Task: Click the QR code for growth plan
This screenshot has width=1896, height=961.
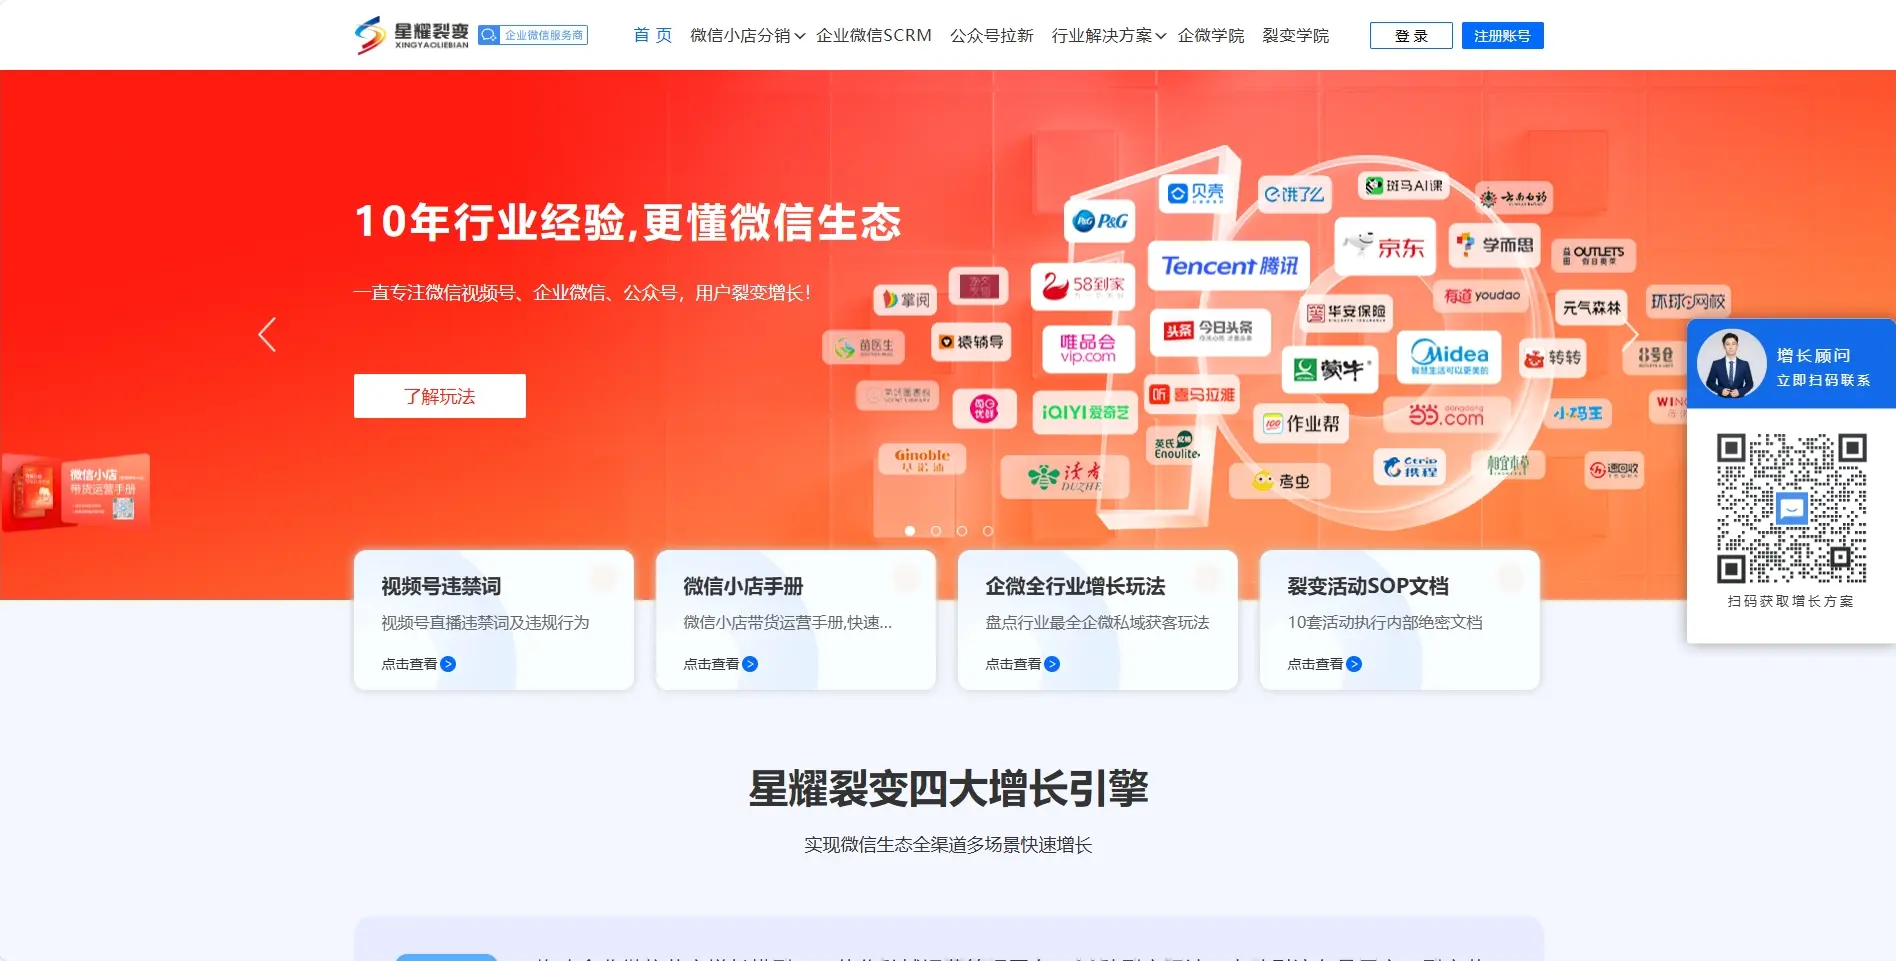Action: [1791, 508]
